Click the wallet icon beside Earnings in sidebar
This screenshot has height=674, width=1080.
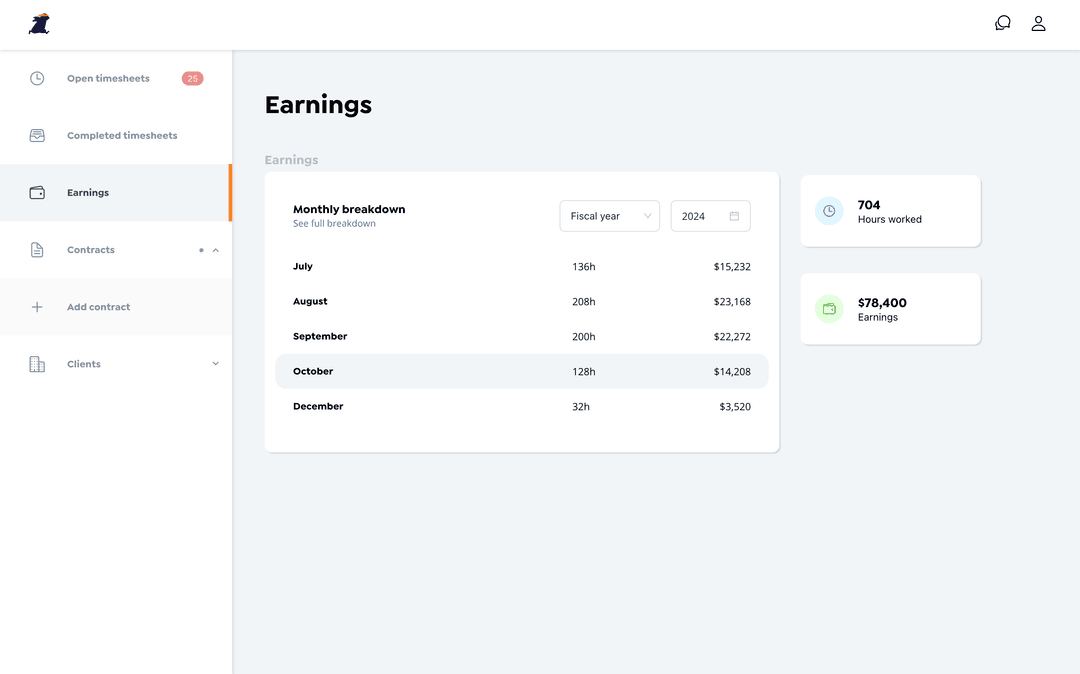click(37, 193)
